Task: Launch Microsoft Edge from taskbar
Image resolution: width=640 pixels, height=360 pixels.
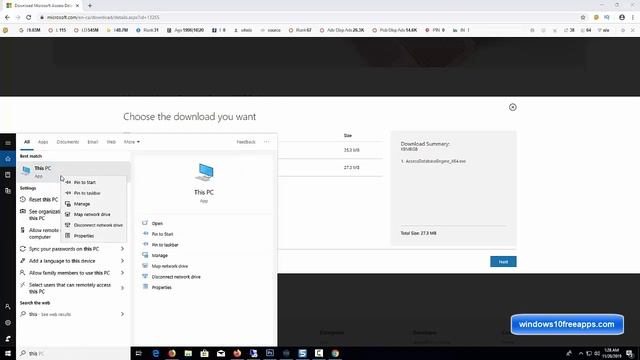Action: [x=156, y=353]
